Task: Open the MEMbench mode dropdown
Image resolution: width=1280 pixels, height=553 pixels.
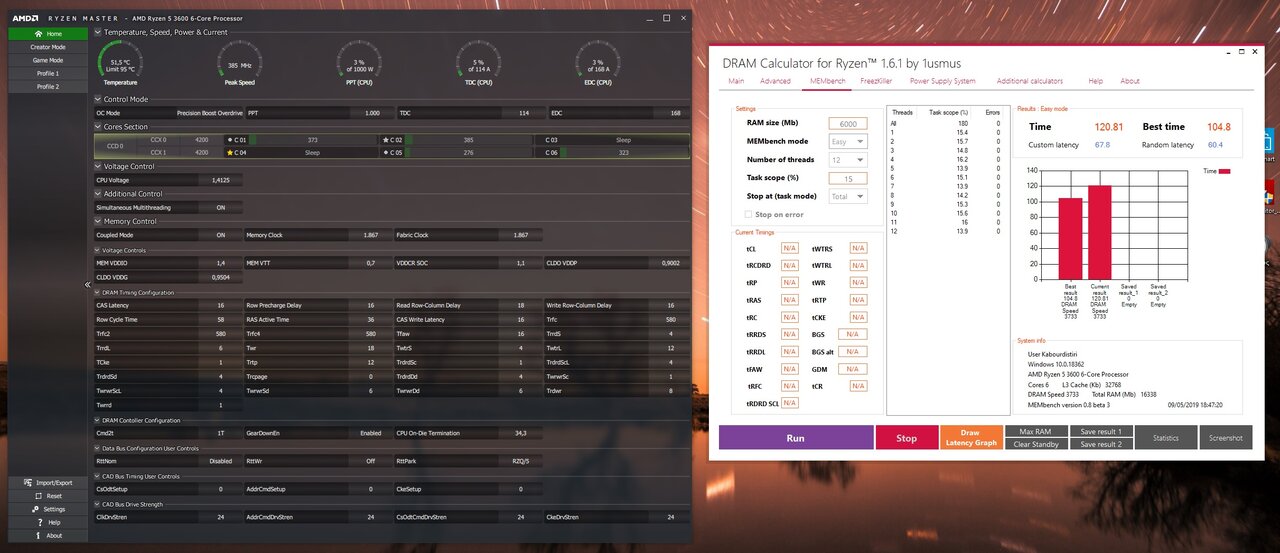Action: (848, 142)
